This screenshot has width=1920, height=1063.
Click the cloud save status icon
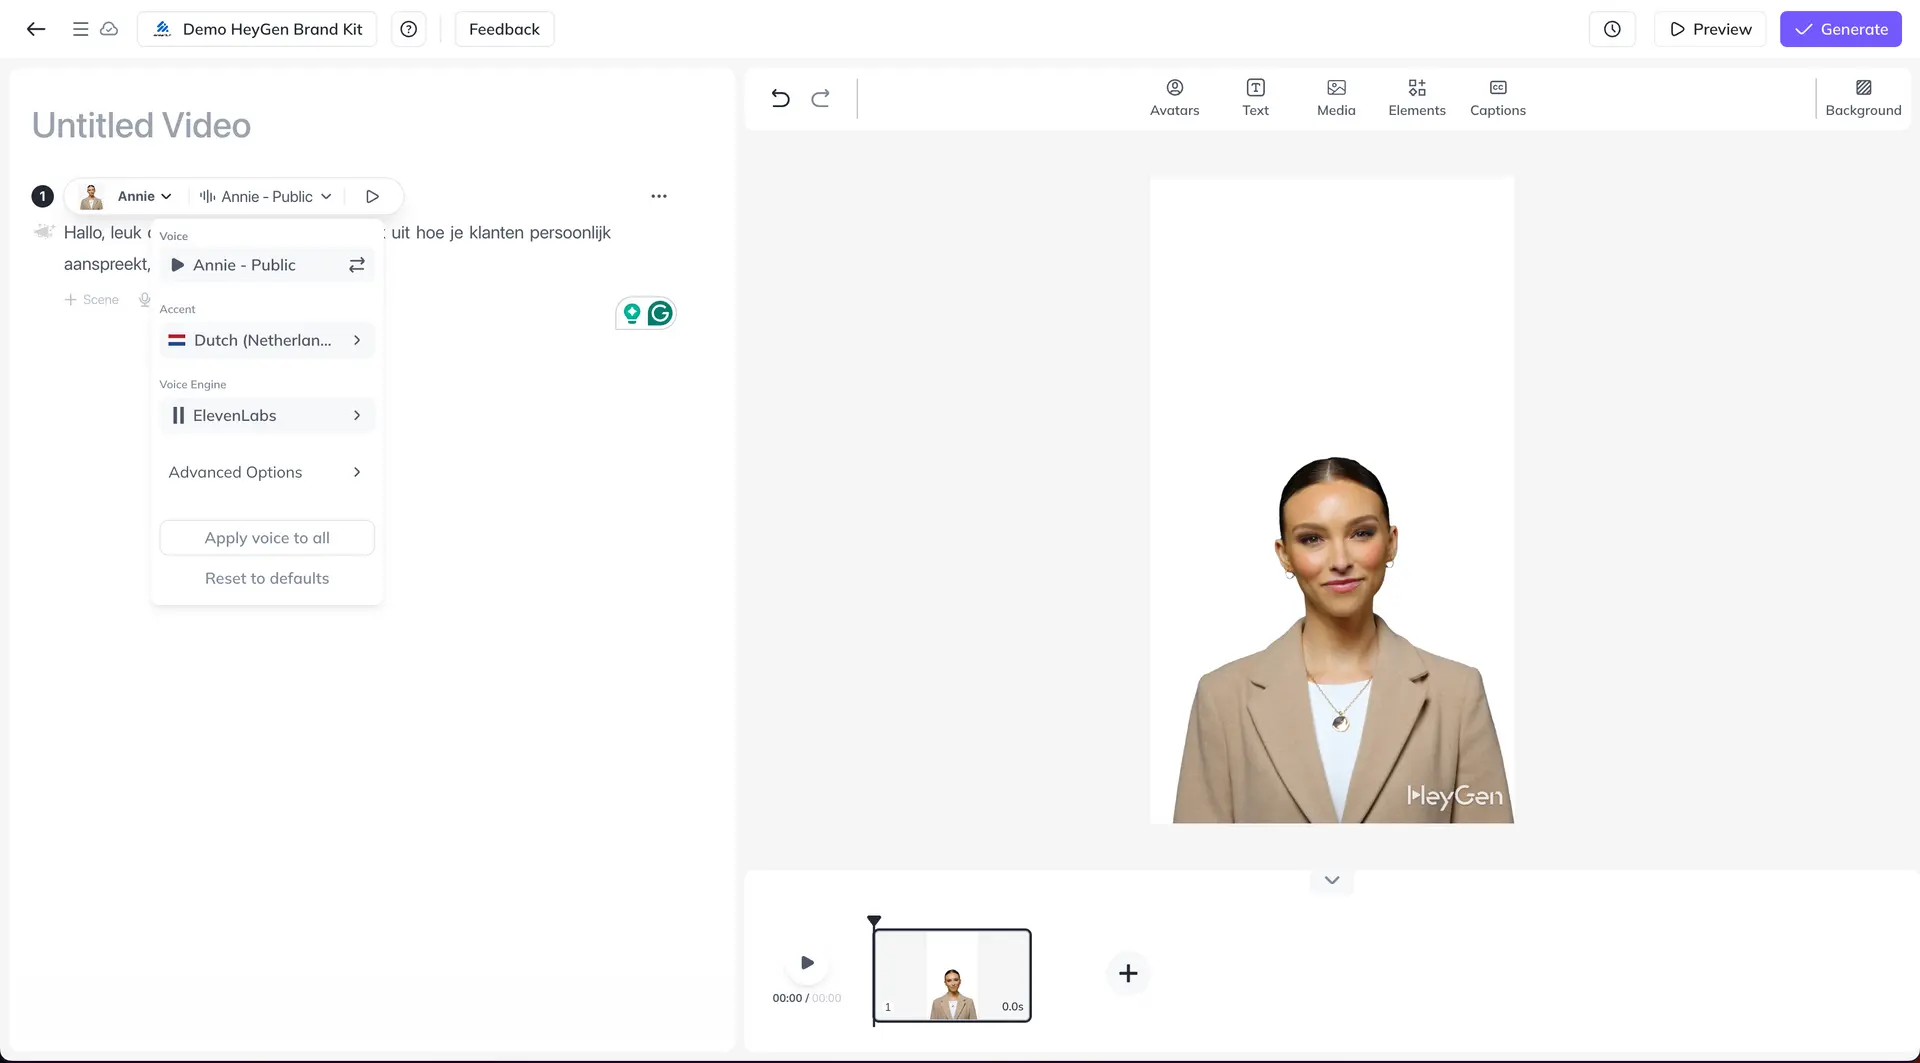click(109, 29)
